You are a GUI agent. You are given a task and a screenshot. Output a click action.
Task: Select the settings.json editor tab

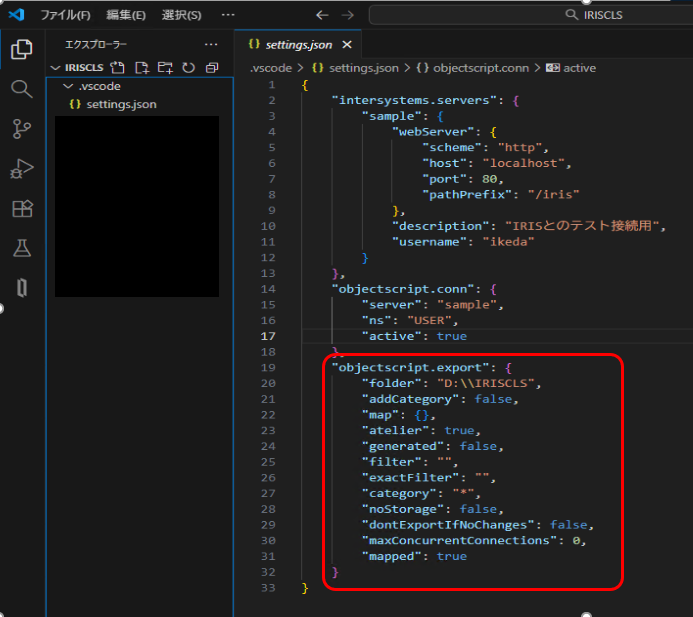tap(300, 45)
